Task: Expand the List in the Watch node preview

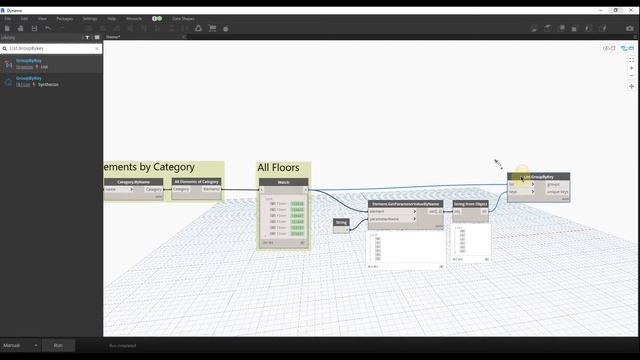Action: pos(268,199)
